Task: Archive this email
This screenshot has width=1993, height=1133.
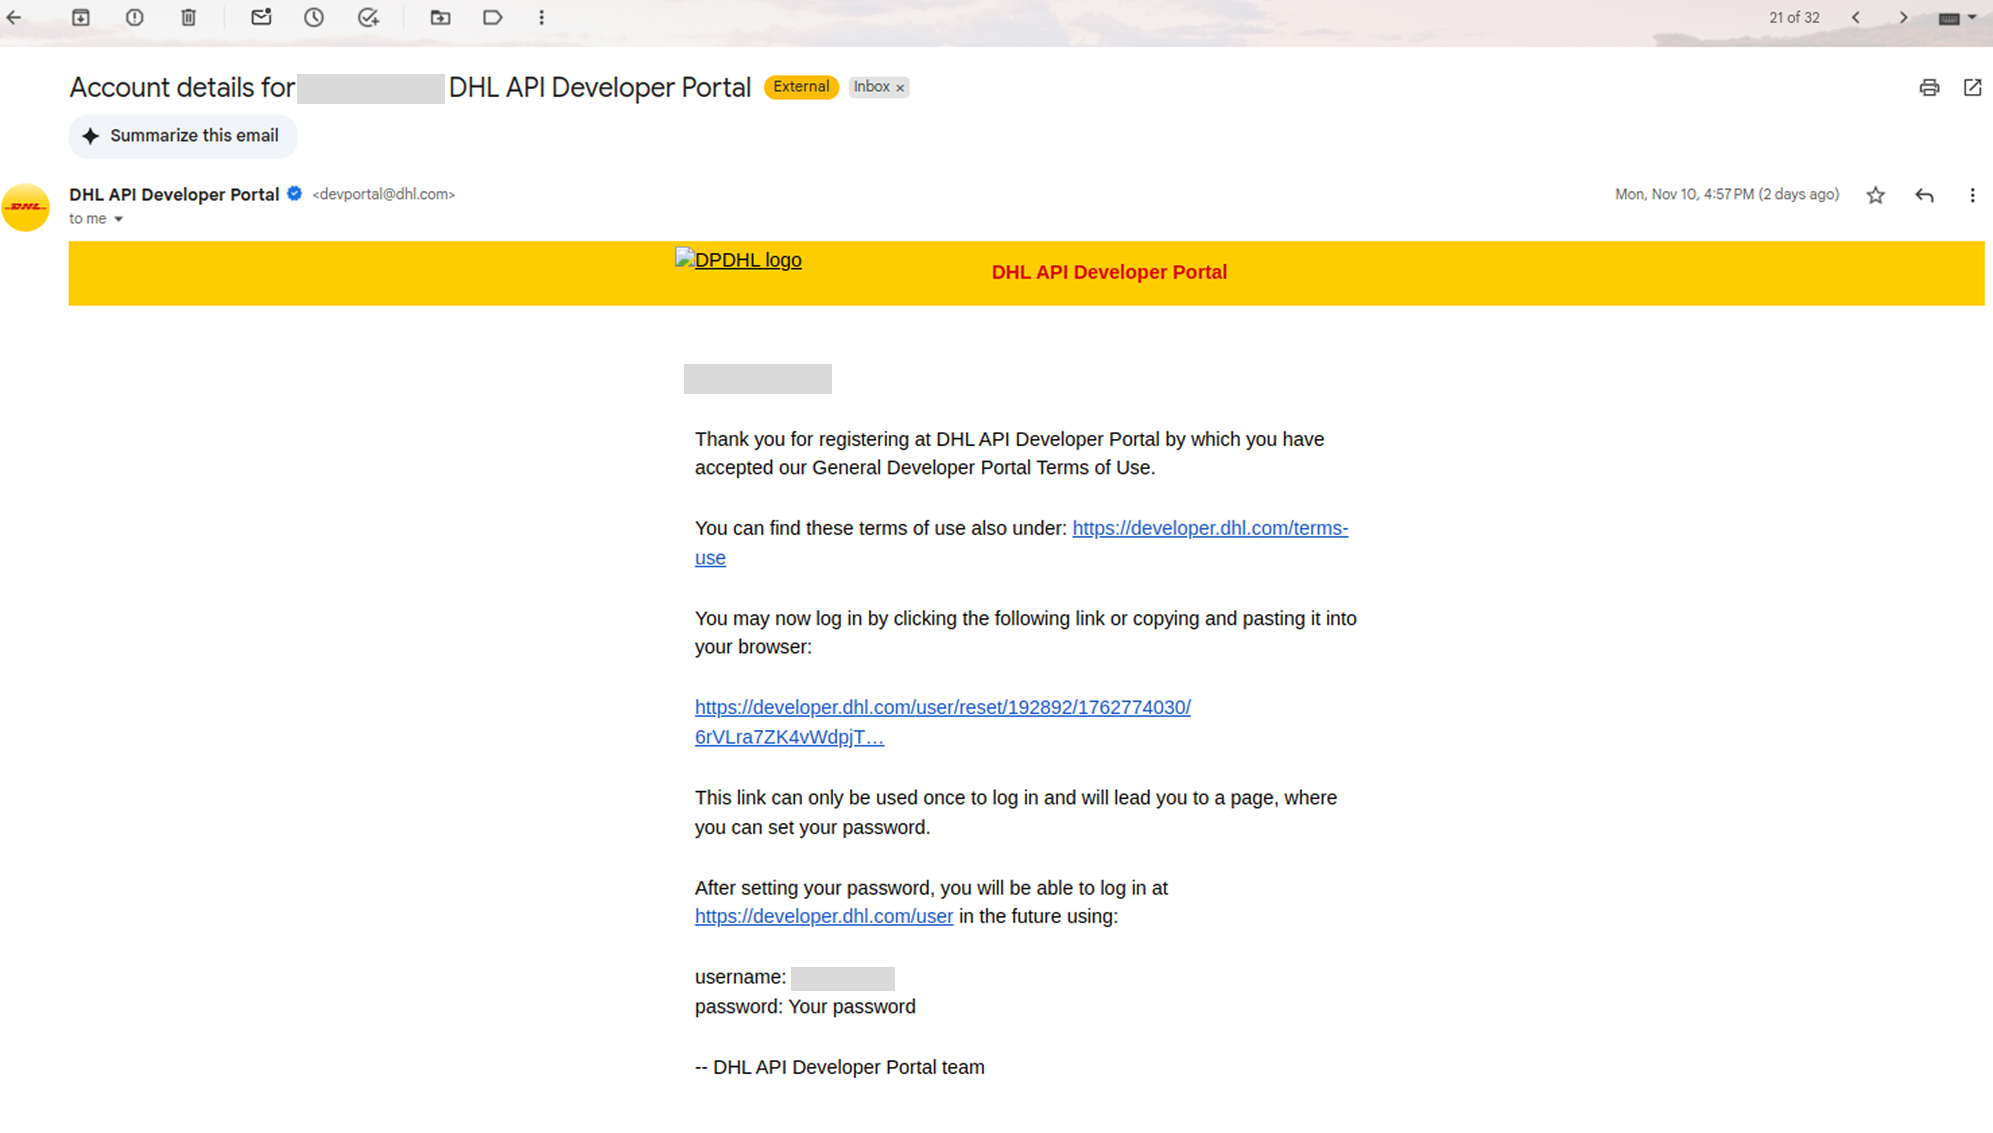Action: 81,17
